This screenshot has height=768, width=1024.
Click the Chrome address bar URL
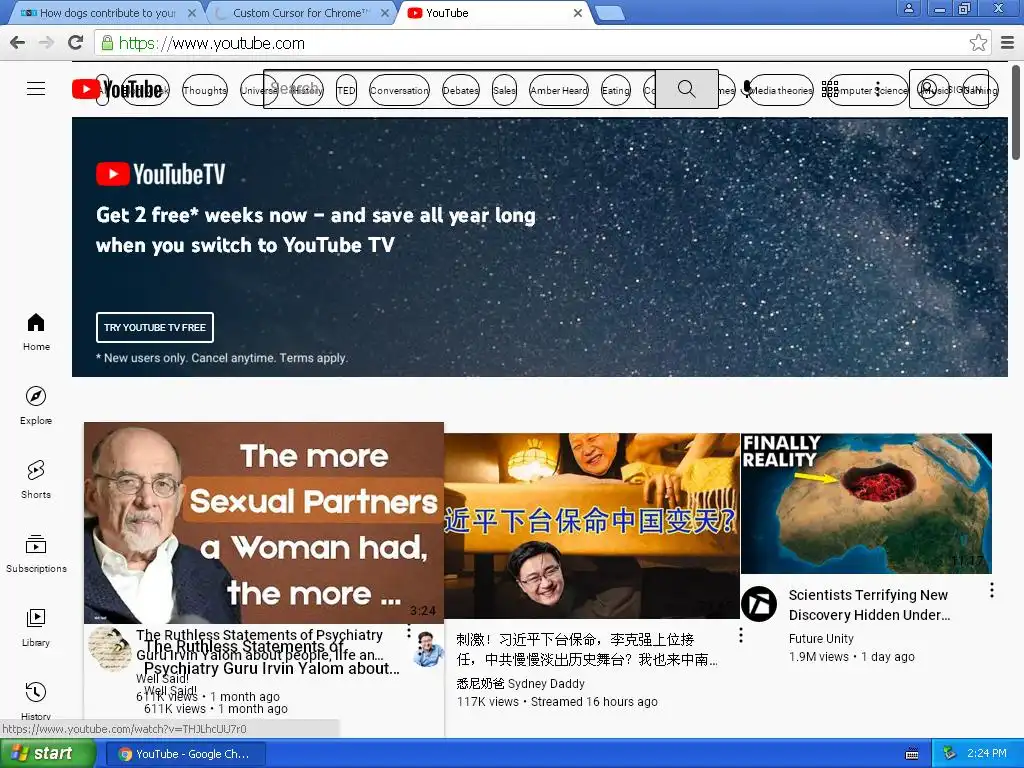(212, 43)
